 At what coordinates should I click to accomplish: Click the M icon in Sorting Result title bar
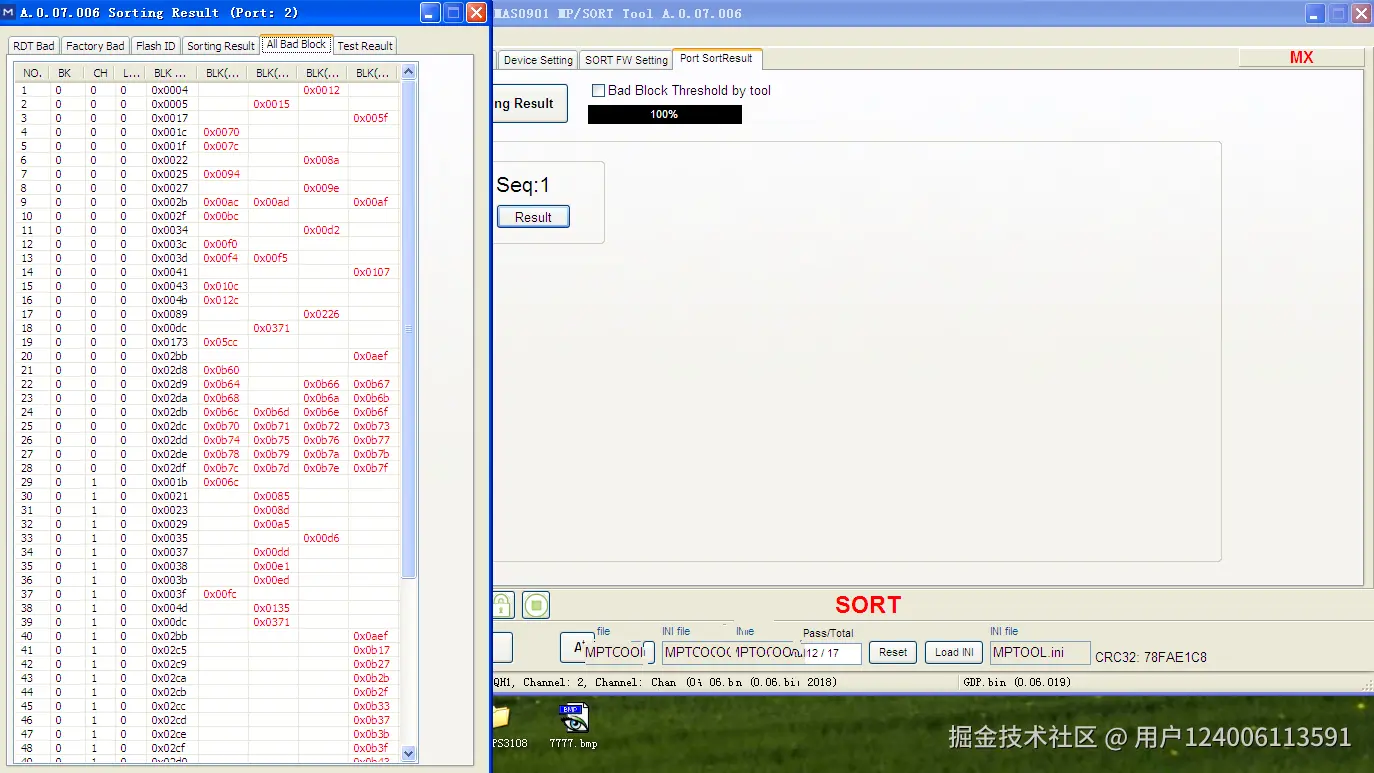pyautogui.click(x=10, y=12)
